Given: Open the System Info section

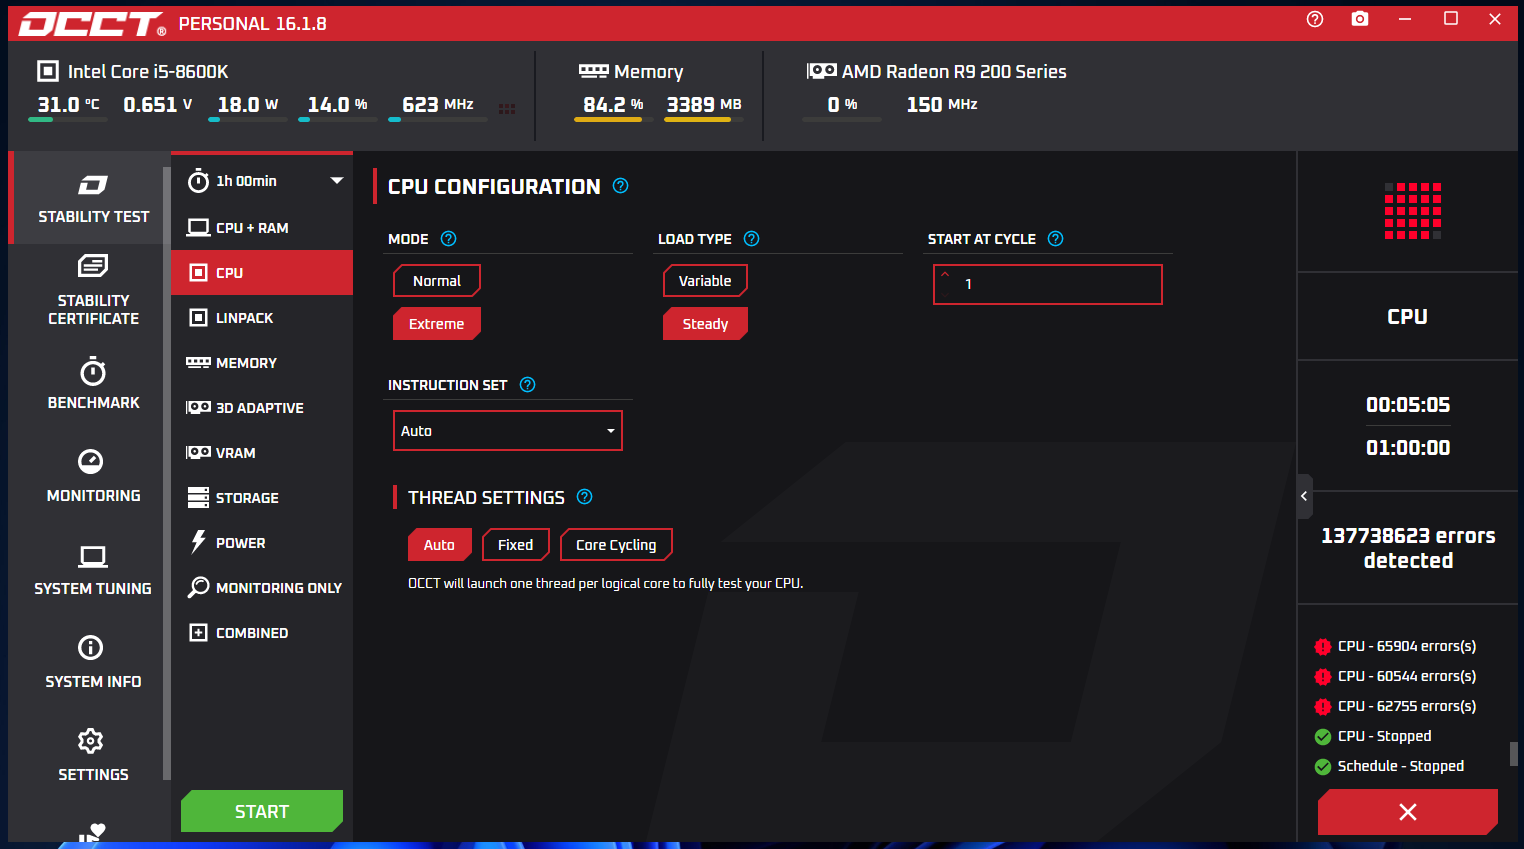Looking at the screenshot, I should pyautogui.click(x=93, y=663).
